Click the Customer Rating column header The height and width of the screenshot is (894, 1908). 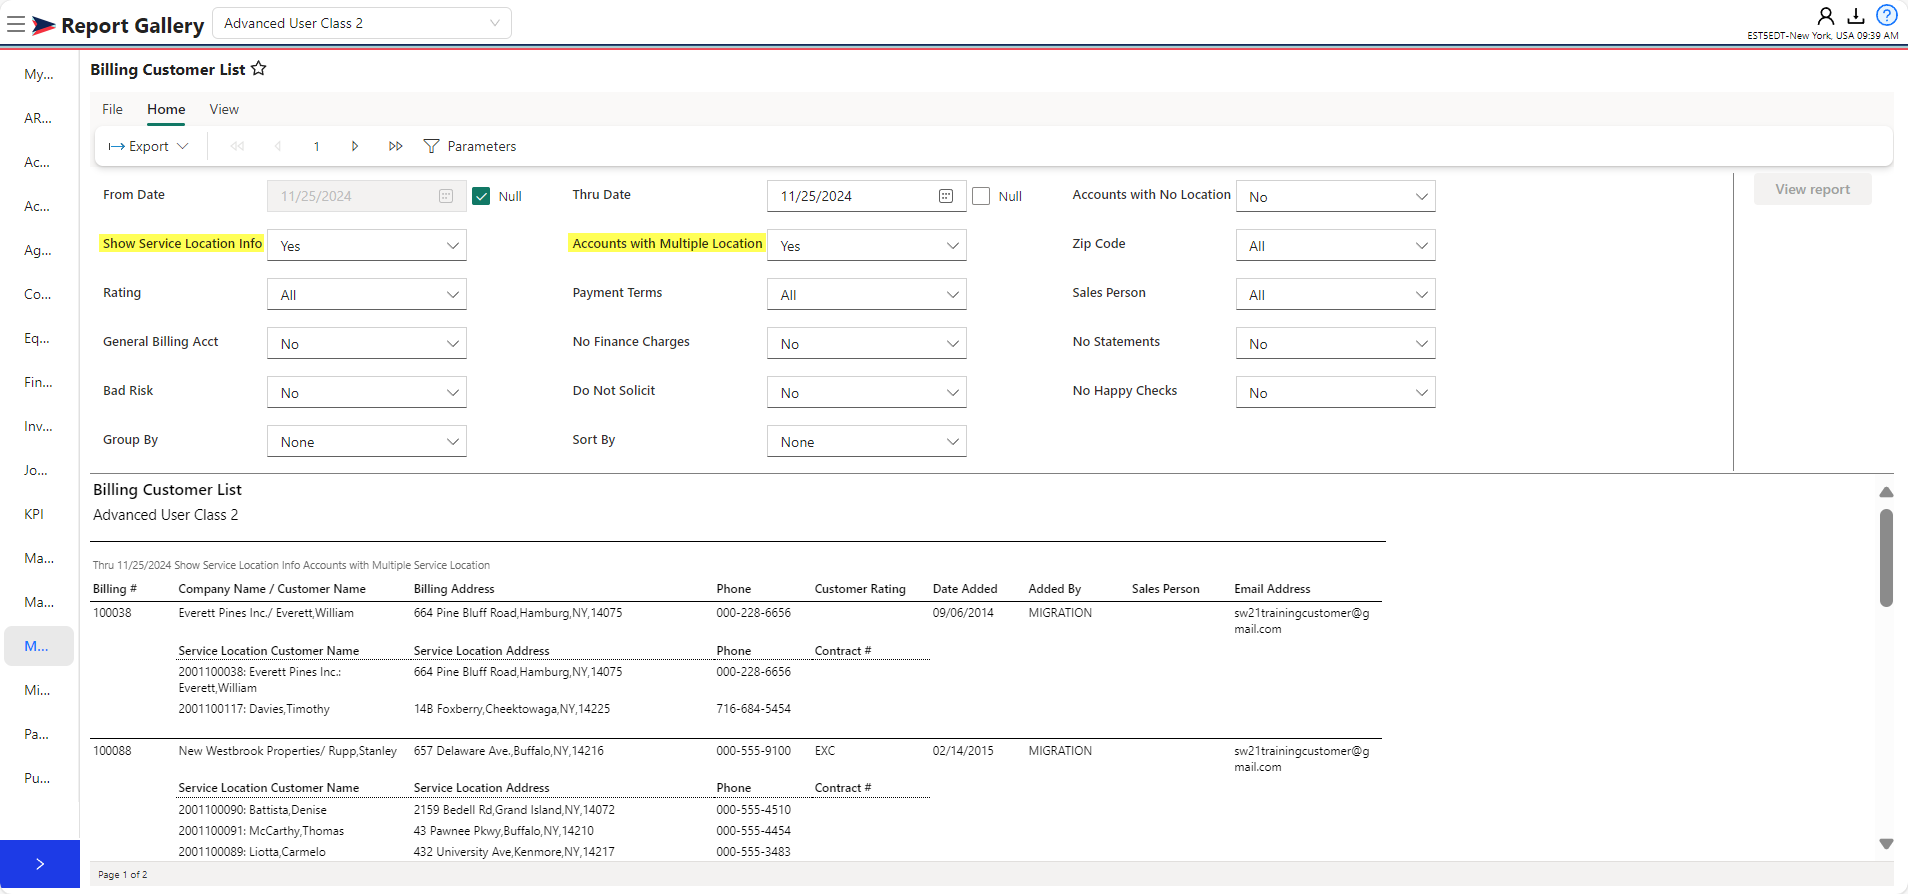point(860,589)
